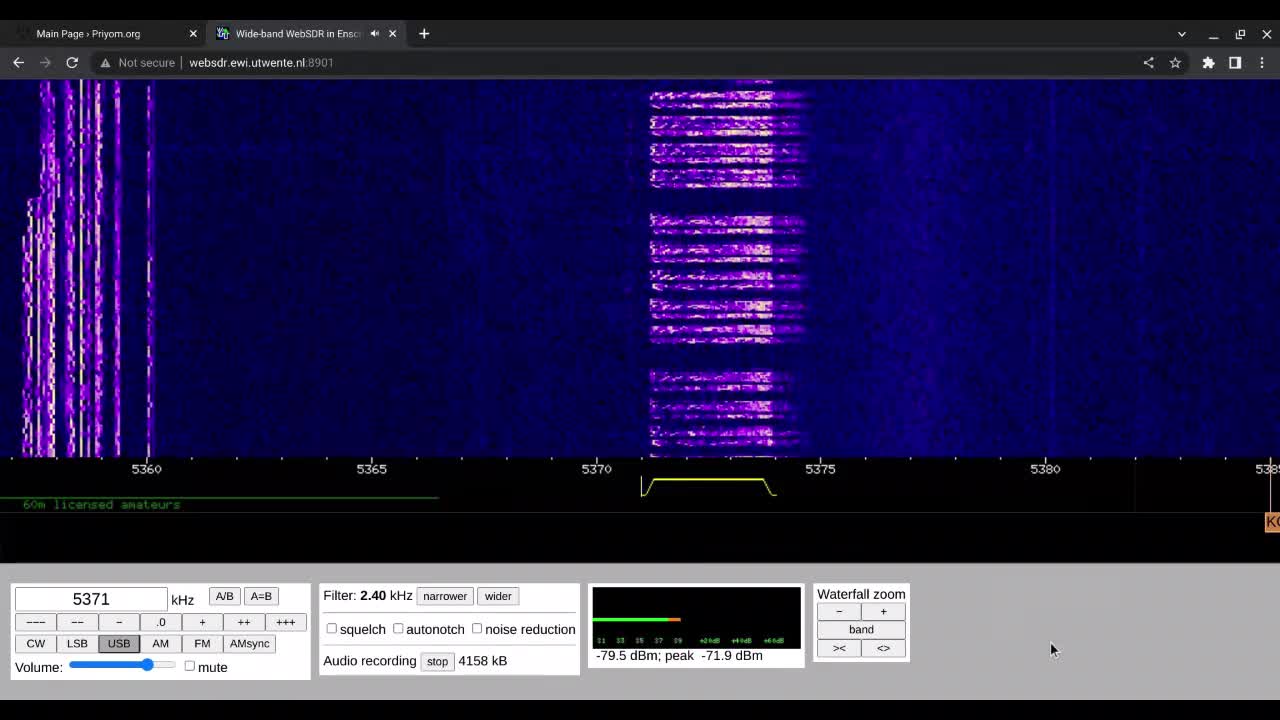Mute the WebSDR tab audio icon
The image size is (1280, 720).
375,33
